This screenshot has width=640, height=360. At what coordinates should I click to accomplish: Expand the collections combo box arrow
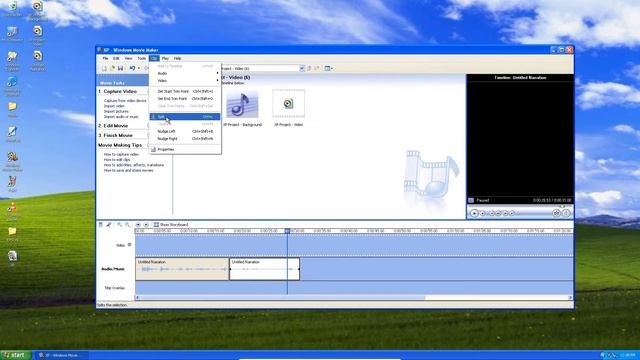click(302, 69)
